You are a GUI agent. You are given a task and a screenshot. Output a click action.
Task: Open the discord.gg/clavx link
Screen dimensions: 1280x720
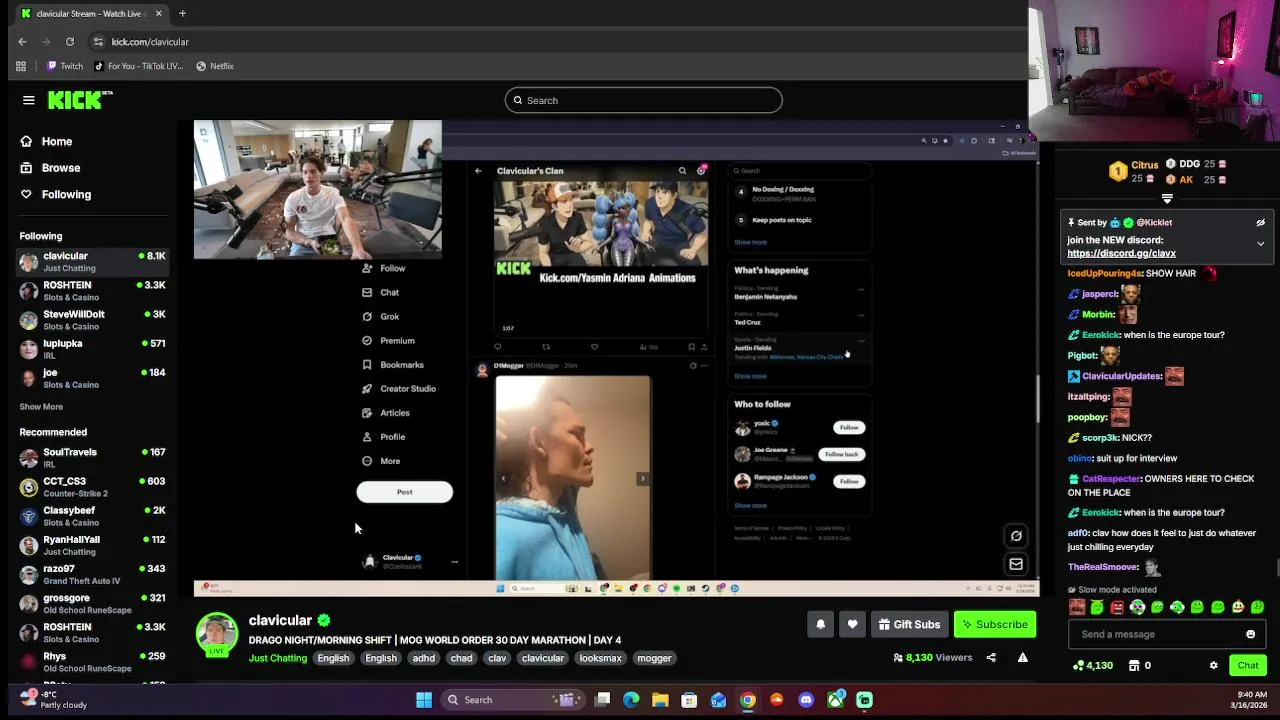[1121, 254]
